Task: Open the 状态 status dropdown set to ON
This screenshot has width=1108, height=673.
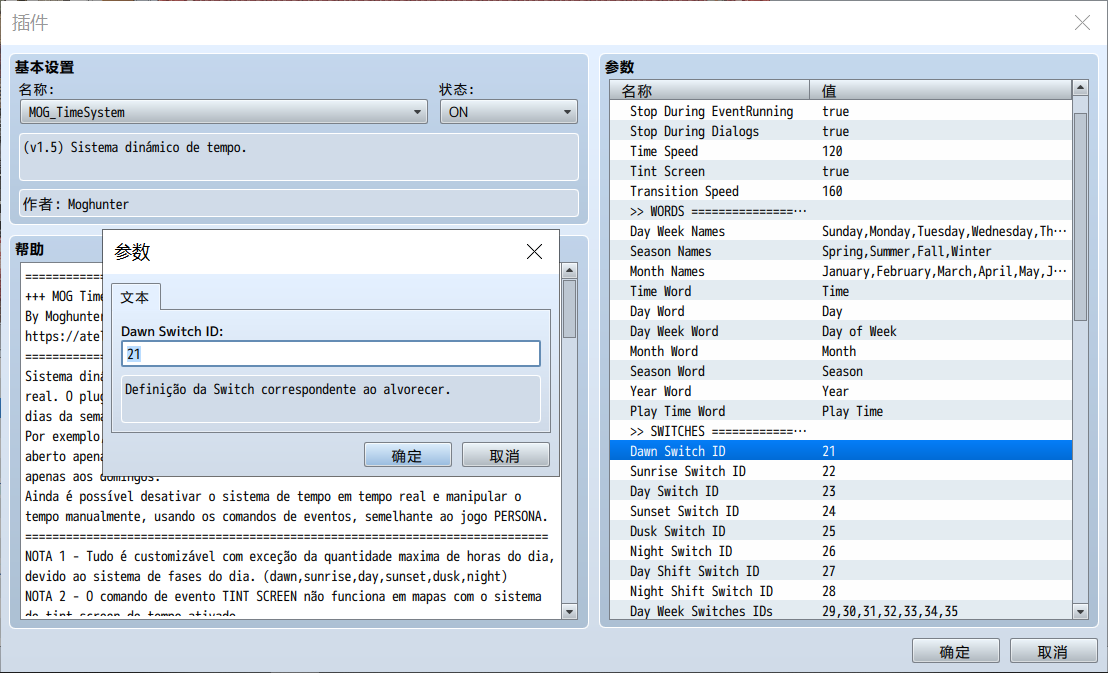Action: point(509,112)
